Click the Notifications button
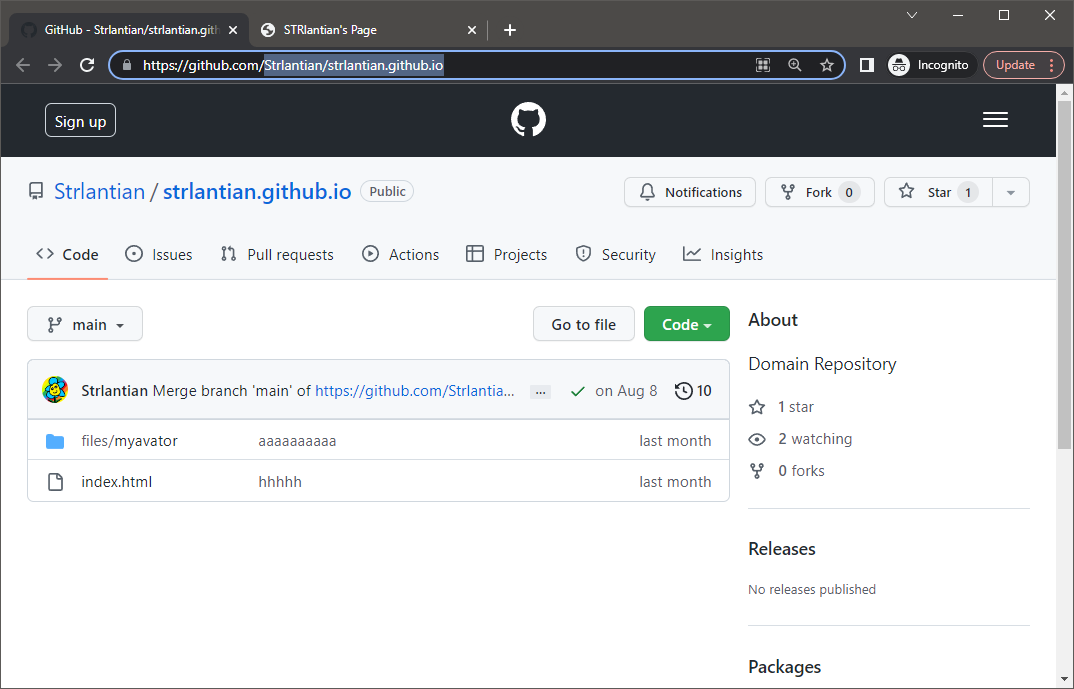1074x689 pixels. 690,192
